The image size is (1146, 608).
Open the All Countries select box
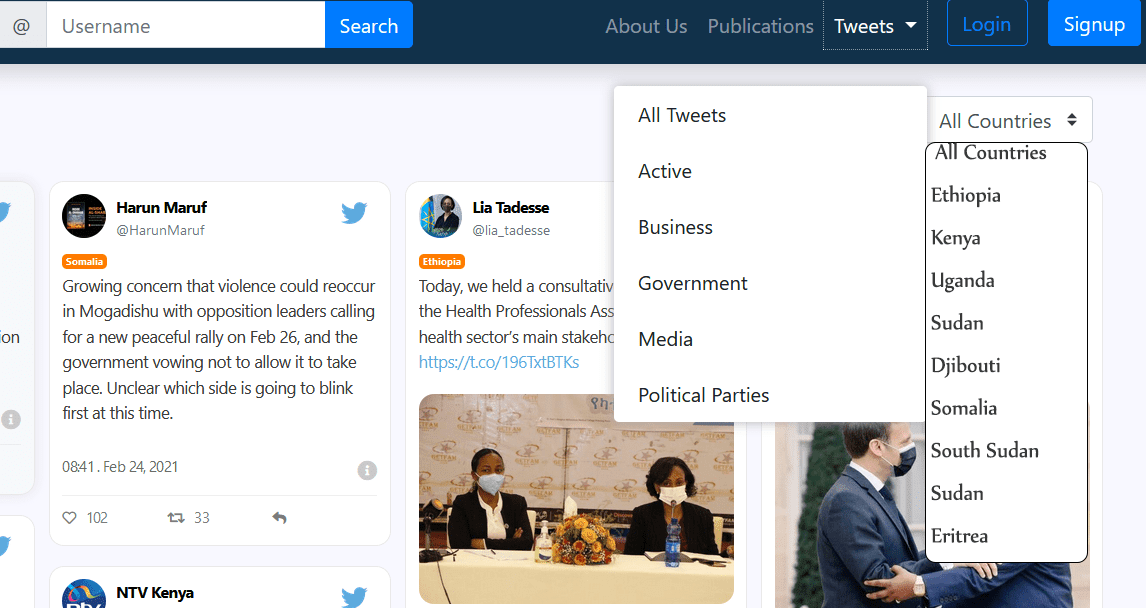point(1009,120)
